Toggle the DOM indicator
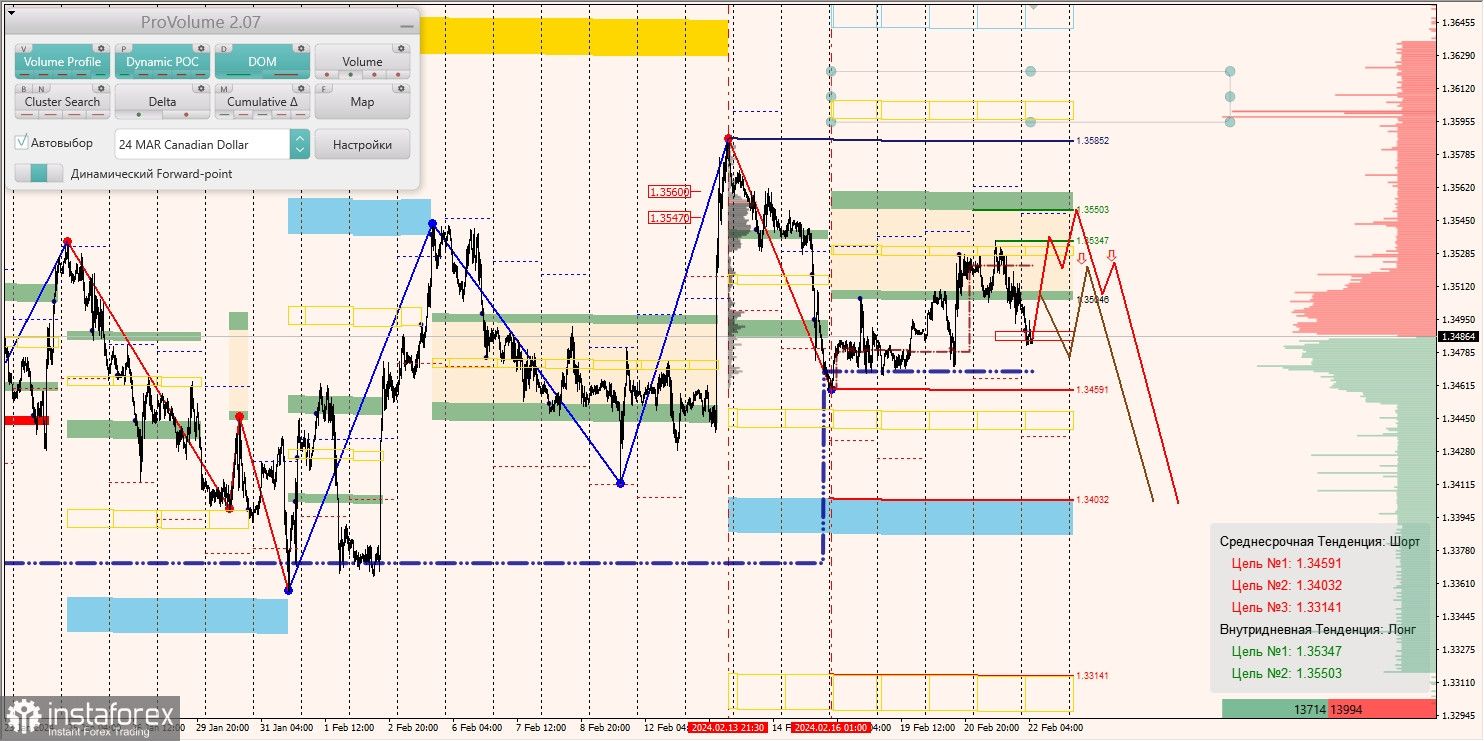The height and width of the screenshot is (741, 1484). tap(262, 62)
